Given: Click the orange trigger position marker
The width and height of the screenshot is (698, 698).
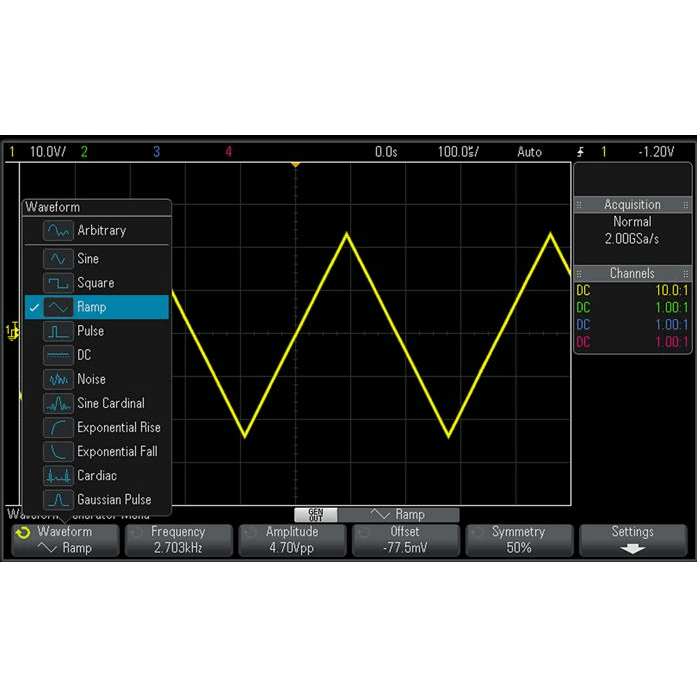Looking at the screenshot, I should (295, 164).
